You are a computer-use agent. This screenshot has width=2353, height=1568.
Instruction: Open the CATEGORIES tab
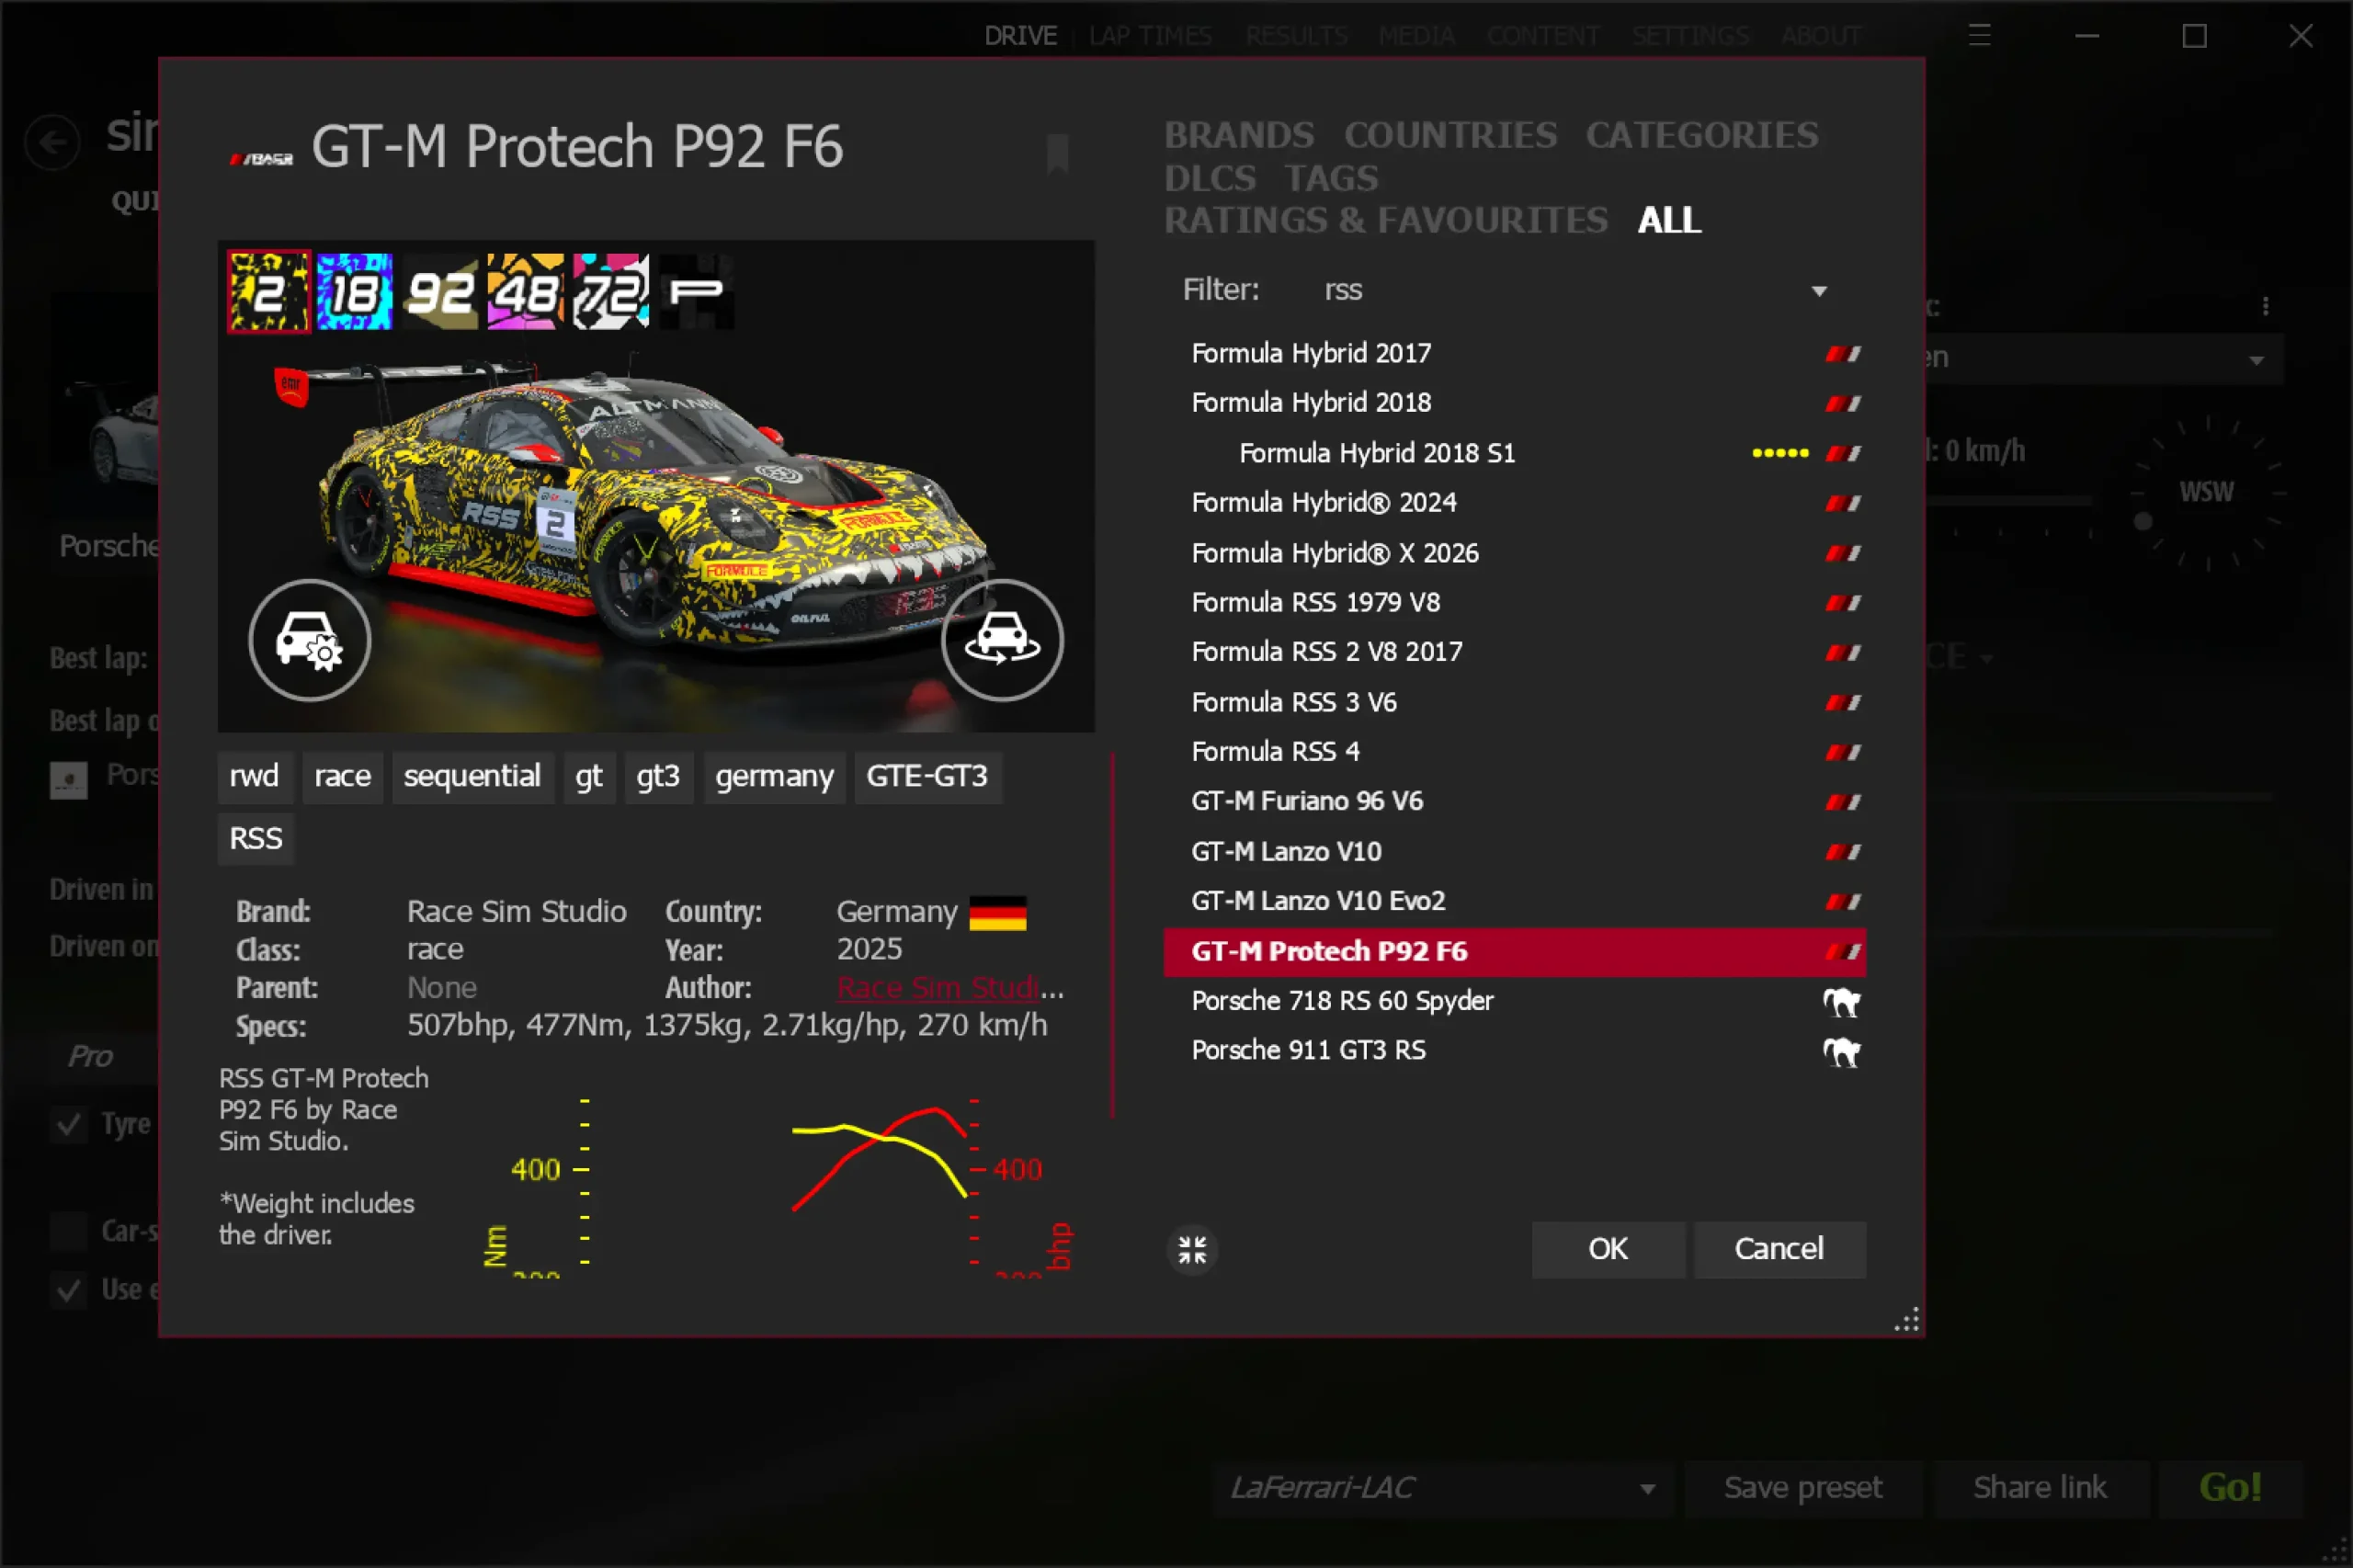(1701, 135)
